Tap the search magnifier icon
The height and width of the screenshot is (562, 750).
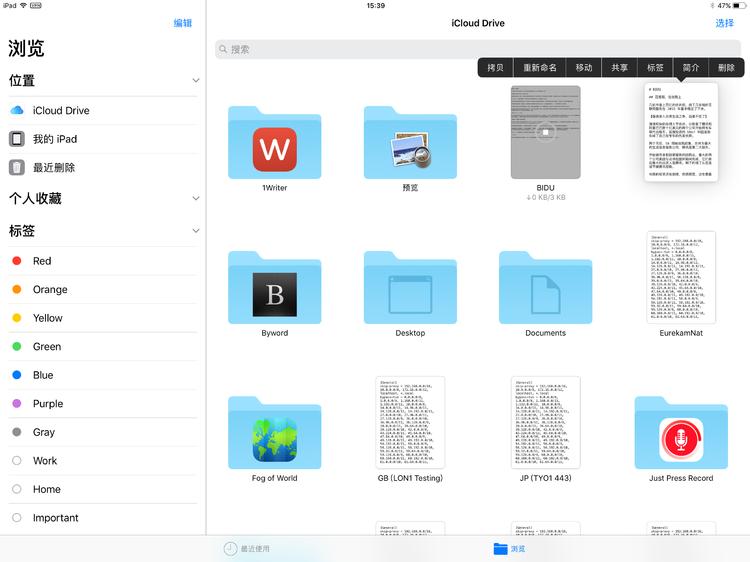[x=223, y=49]
